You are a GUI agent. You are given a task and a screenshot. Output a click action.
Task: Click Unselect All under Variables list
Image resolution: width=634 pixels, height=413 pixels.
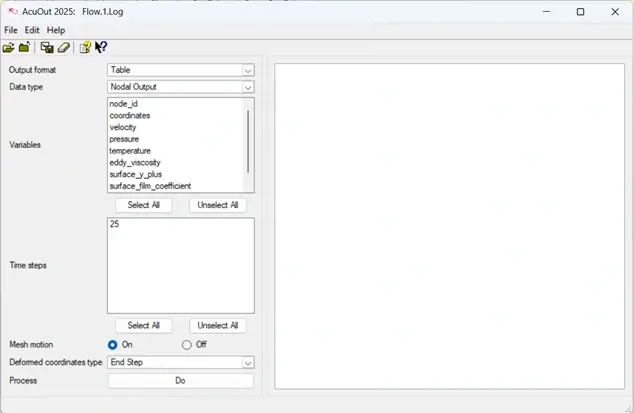(218, 205)
